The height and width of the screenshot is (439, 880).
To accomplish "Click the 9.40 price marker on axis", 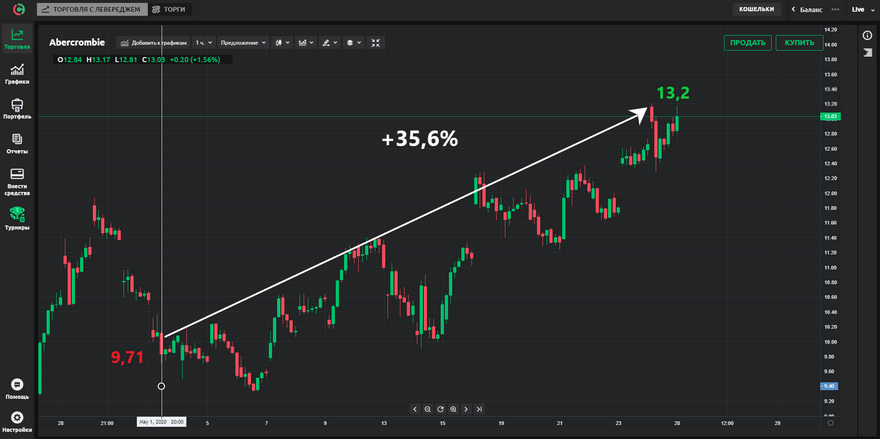I will pos(829,386).
